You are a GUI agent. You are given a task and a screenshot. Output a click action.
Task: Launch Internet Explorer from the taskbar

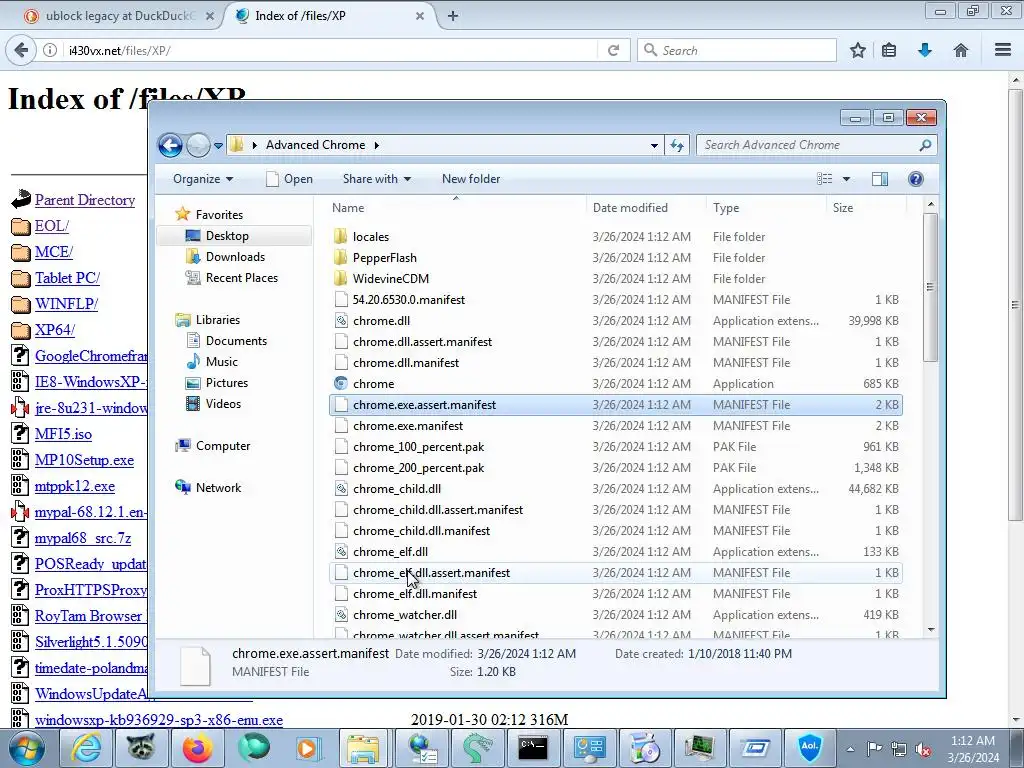[86, 748]
